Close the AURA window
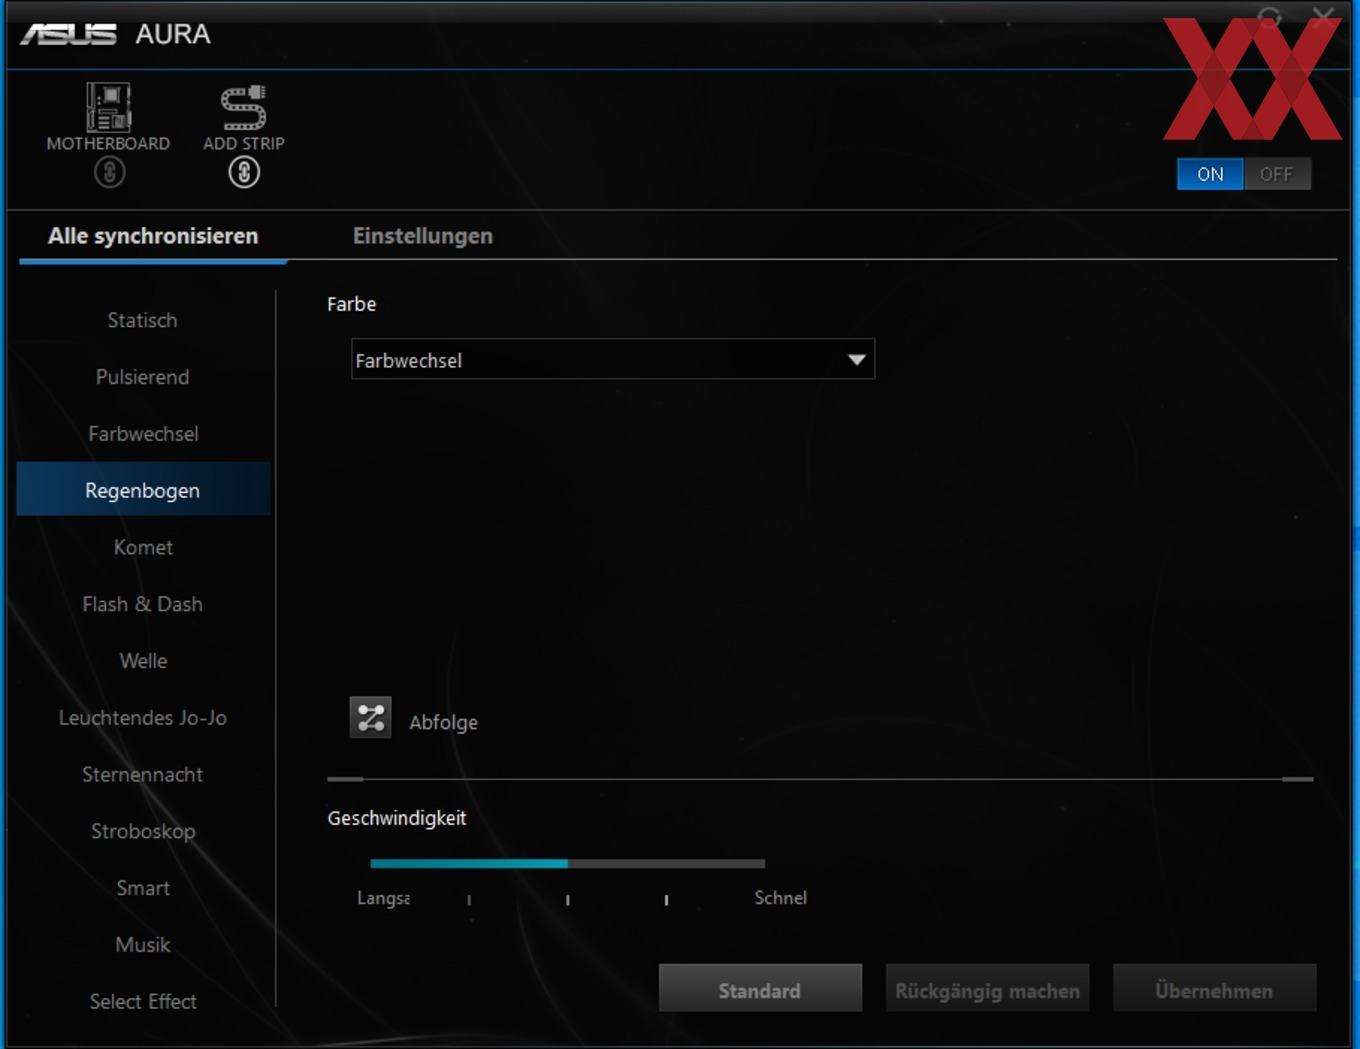 click(1324, 16)
